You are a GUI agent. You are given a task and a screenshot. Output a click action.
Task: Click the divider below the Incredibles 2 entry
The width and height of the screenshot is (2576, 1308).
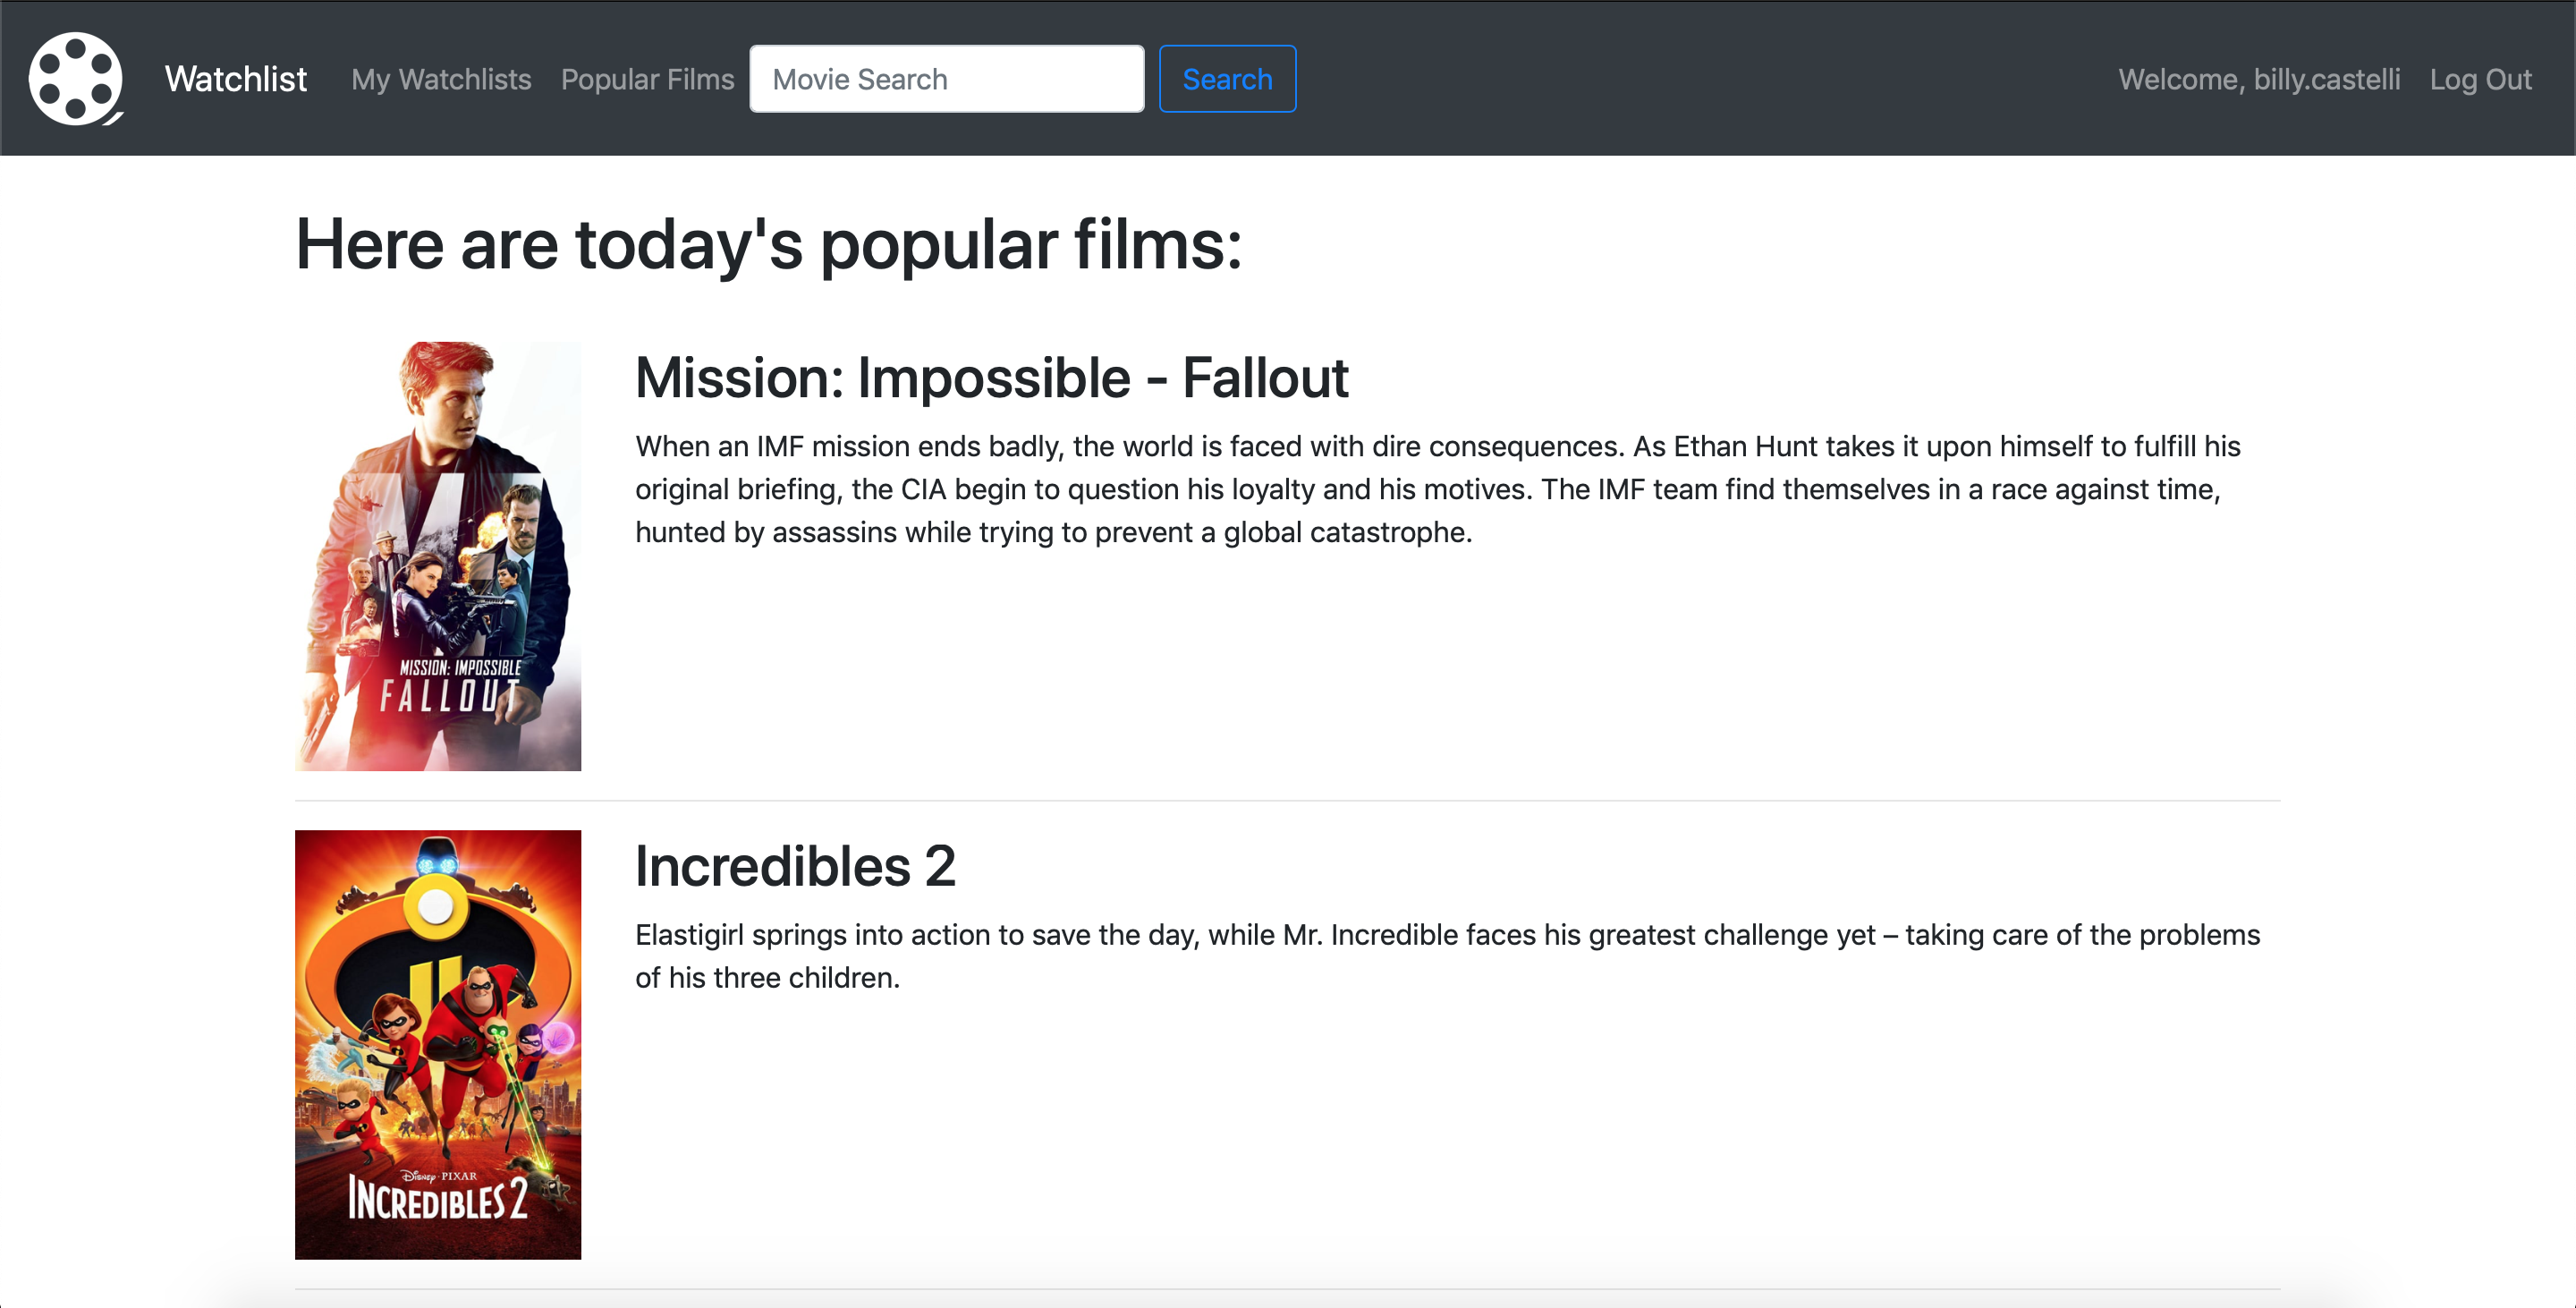point(1287,1288)
